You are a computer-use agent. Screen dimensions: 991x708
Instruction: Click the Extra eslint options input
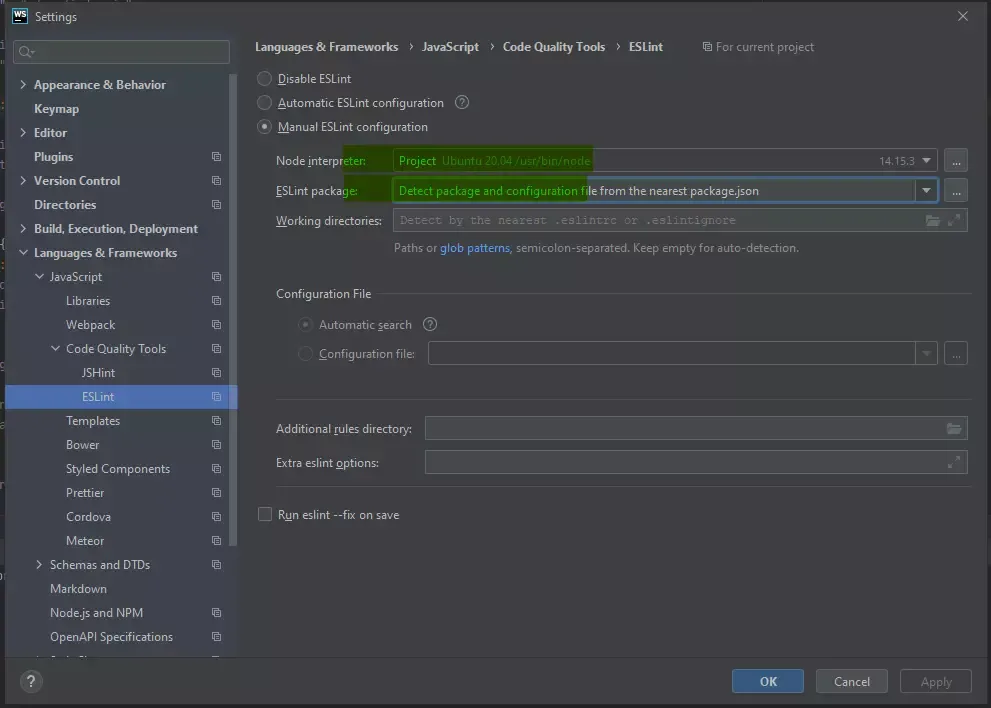point(696,462)
